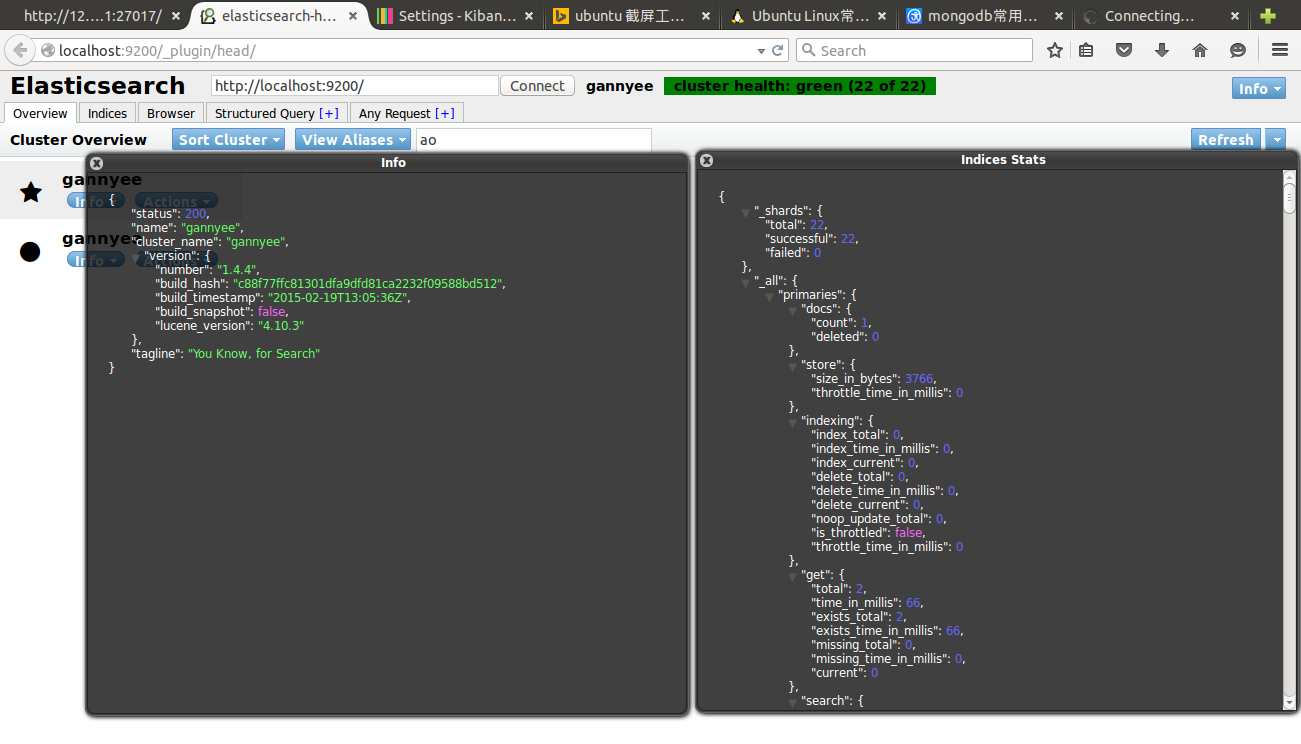Open the Pocket icon in the toolbar
Viewport: 1301px width, 744px height.
tap(1124, 50)
